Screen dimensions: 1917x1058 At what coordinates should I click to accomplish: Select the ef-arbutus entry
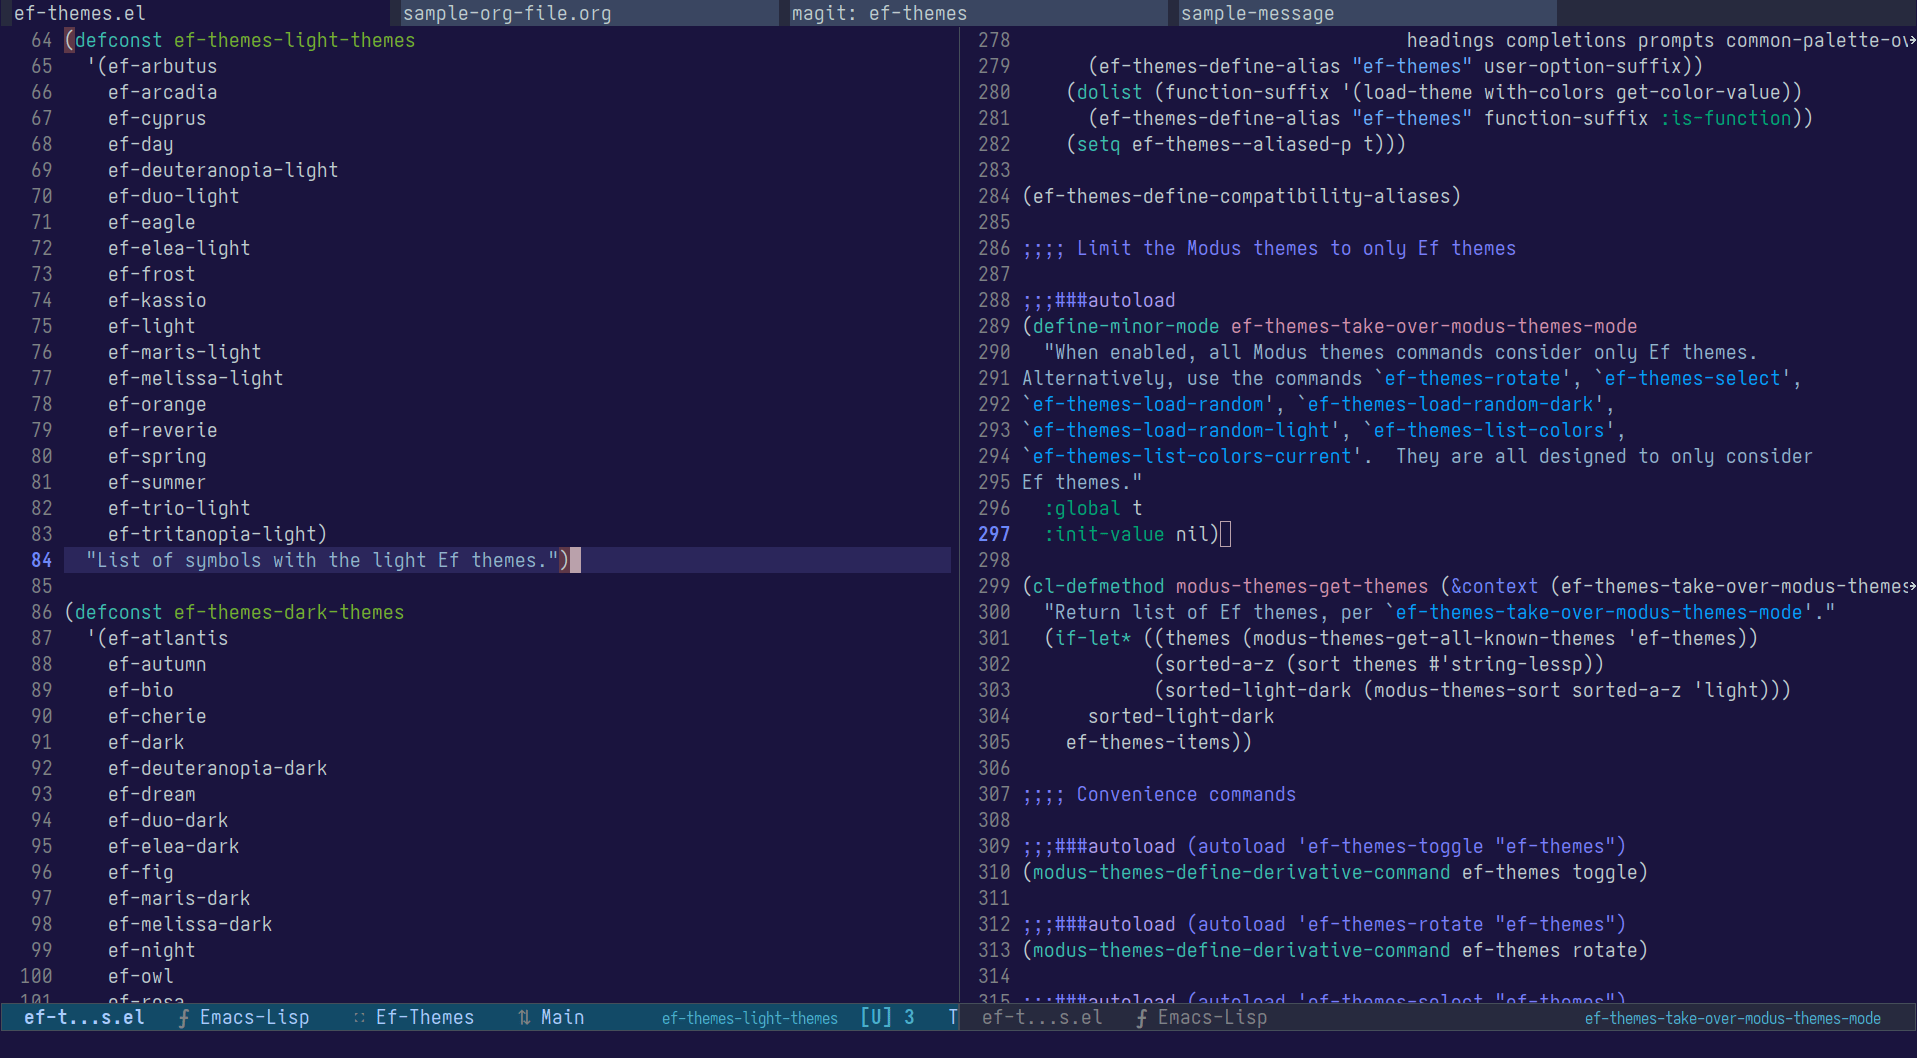[163, 66]
